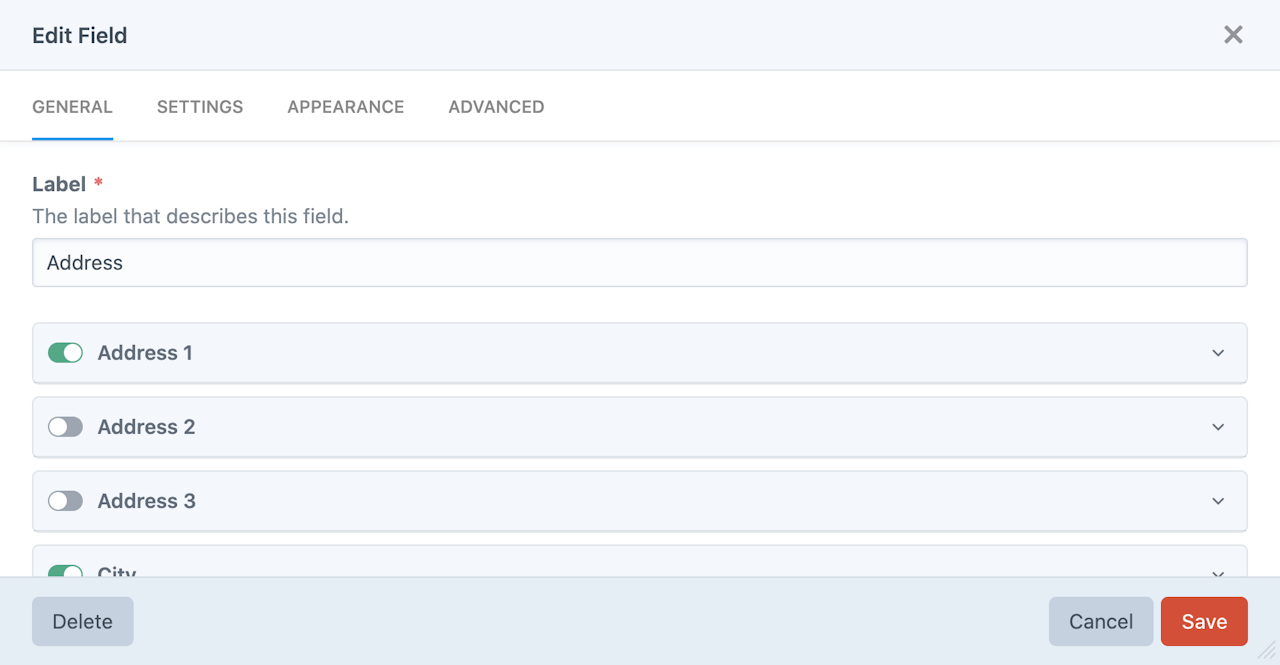The image size is (1280, 665).
Task: Click the Label text input field
Action: [640, 263]
